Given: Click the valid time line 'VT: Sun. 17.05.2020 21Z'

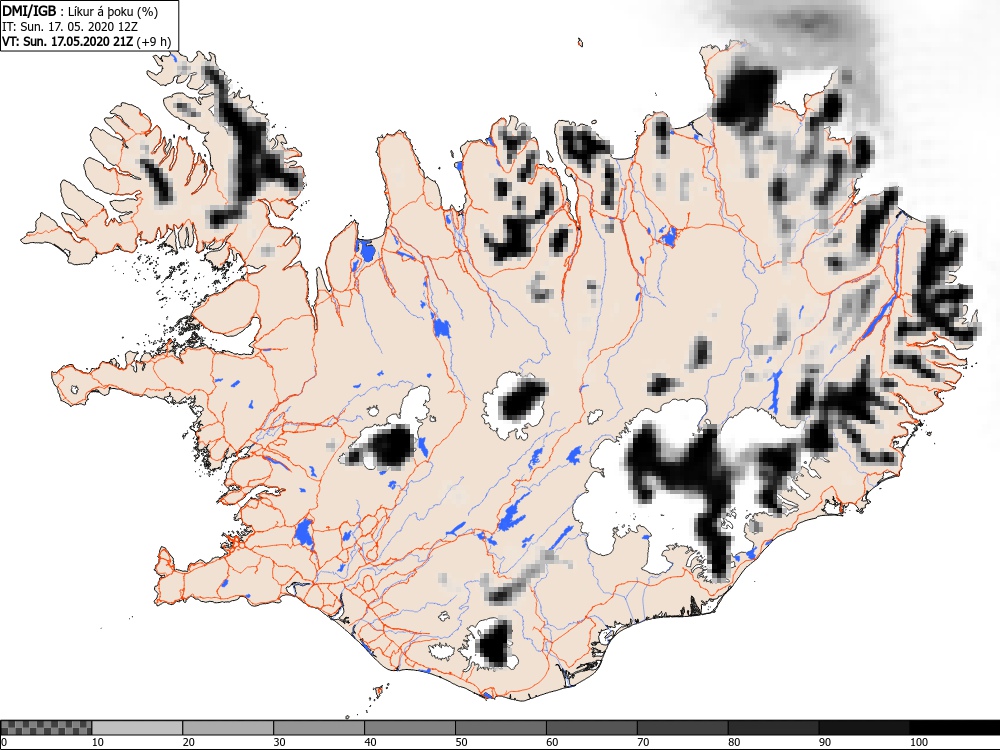Looking at the screenshot, I should tap(68, 41).
